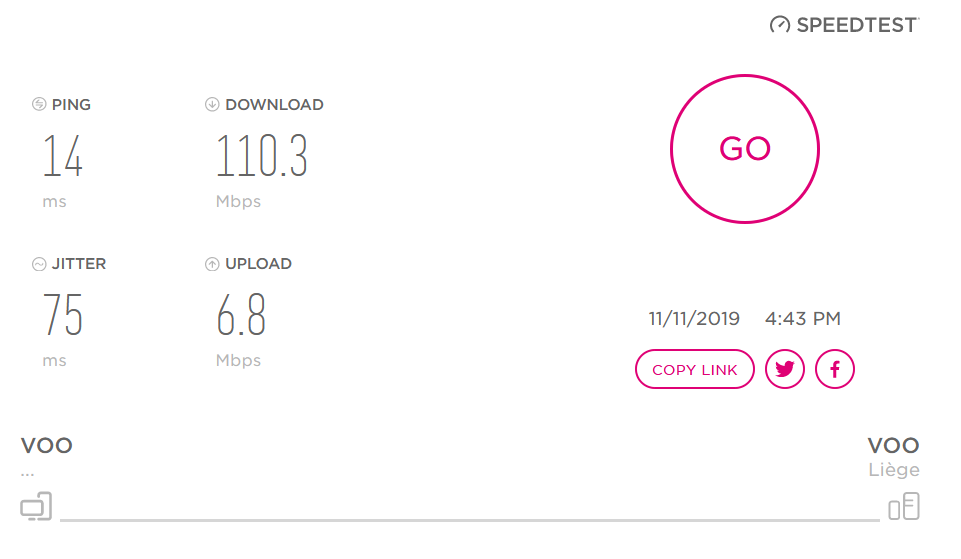This screenshot has width=961, height=559.
Task: Click the download speed value 110.3
Action: (x=262, y=156)
